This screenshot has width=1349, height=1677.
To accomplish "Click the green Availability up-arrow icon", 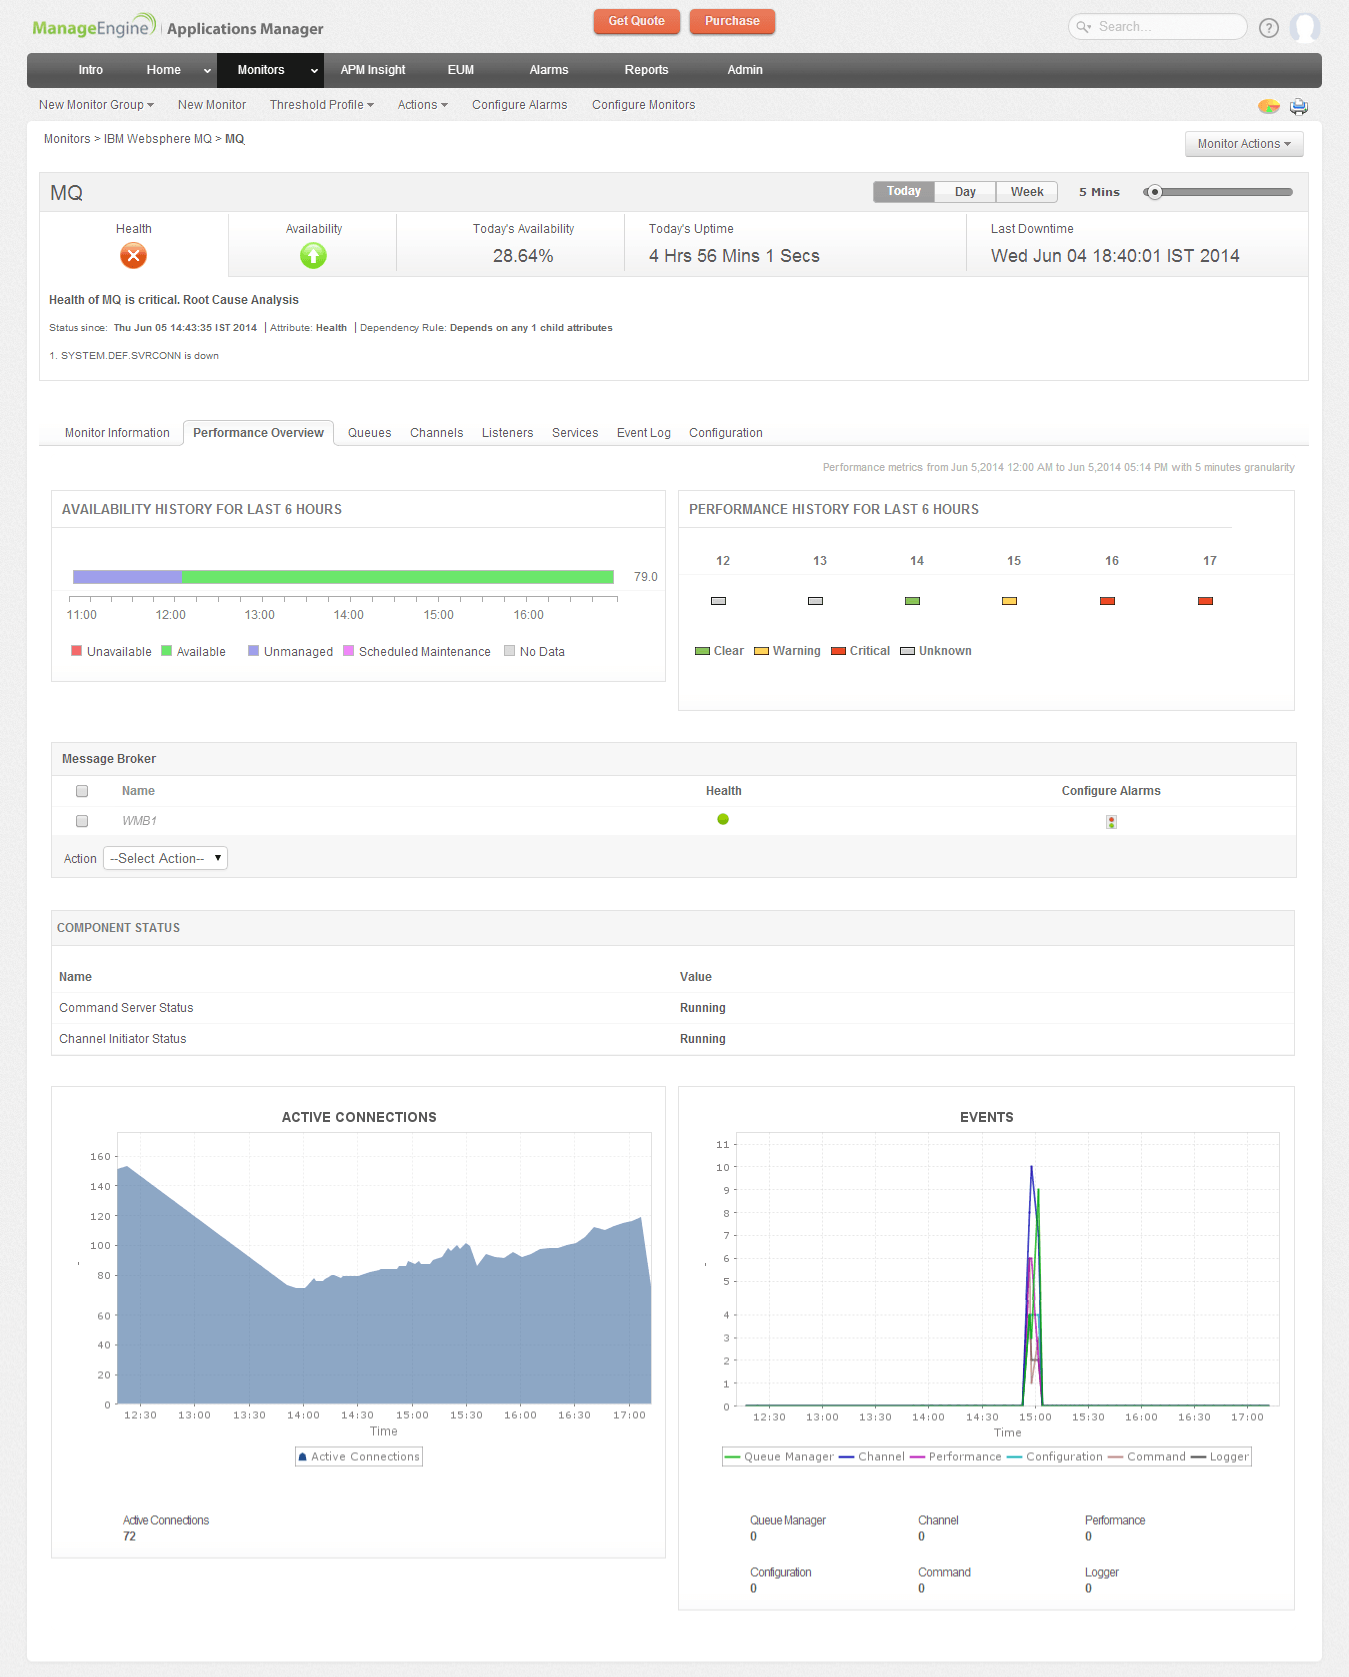I will (x=313, y=257).
